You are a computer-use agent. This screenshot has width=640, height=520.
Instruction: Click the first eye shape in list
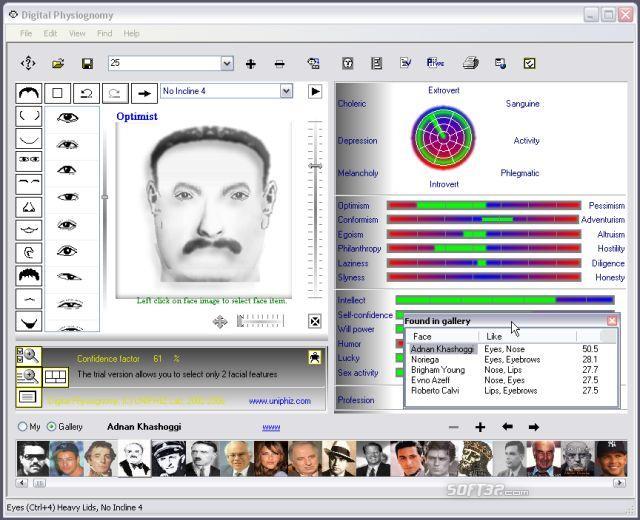(68, 118)
